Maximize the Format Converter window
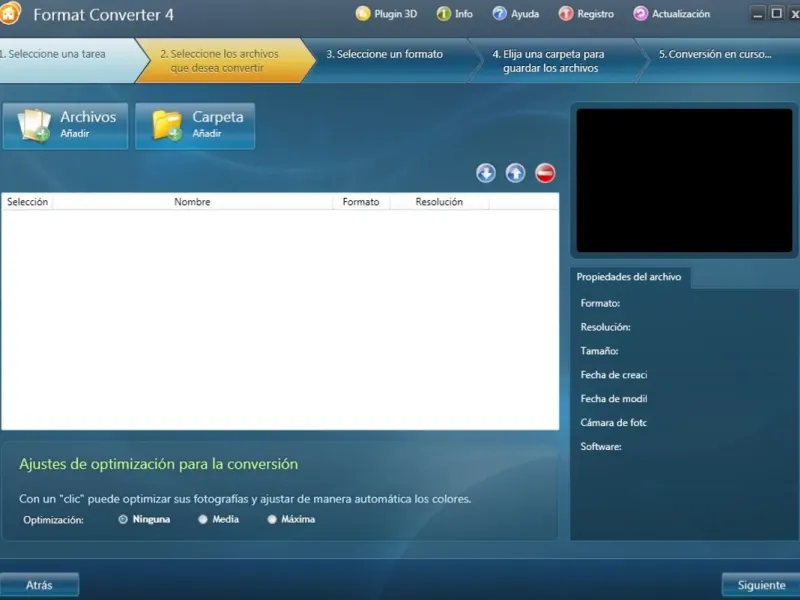The width and height of the screenshot is (800, 600). [x=777, y=14]
